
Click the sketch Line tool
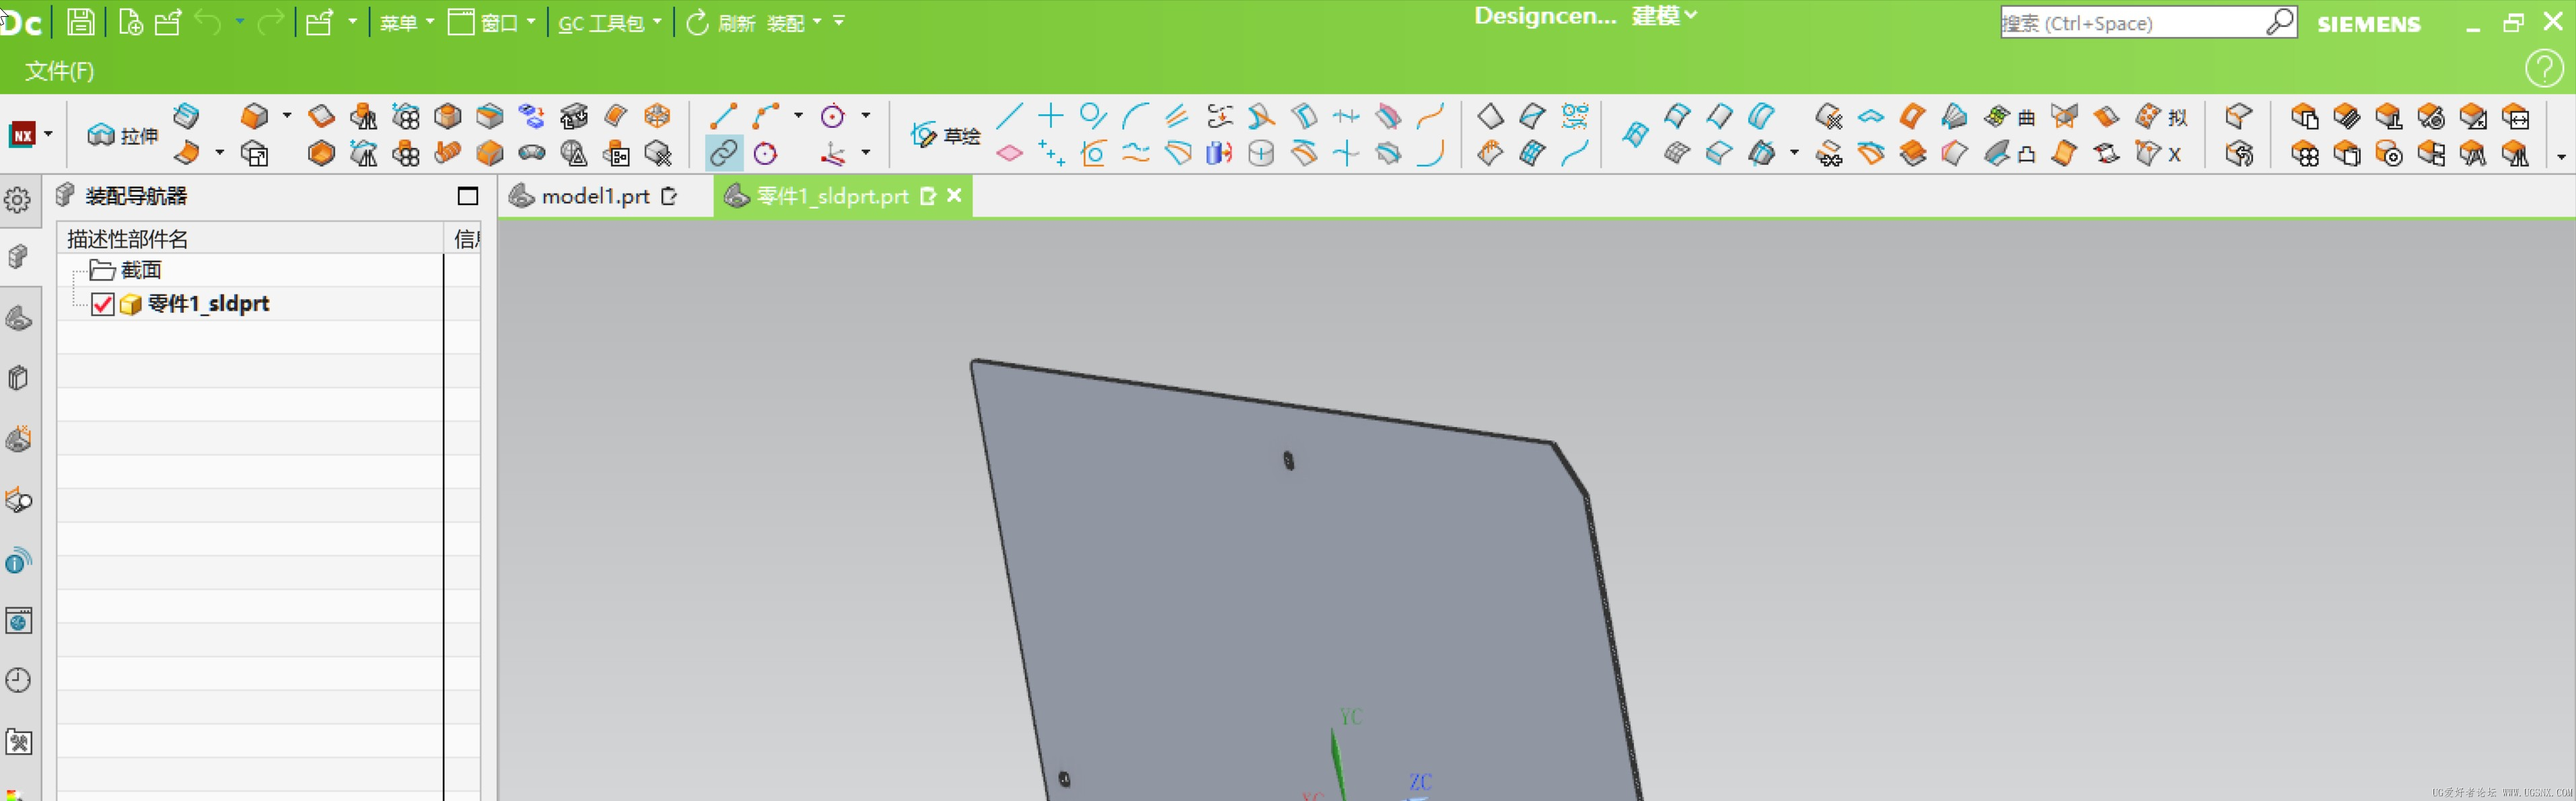tap(1009, 116)
